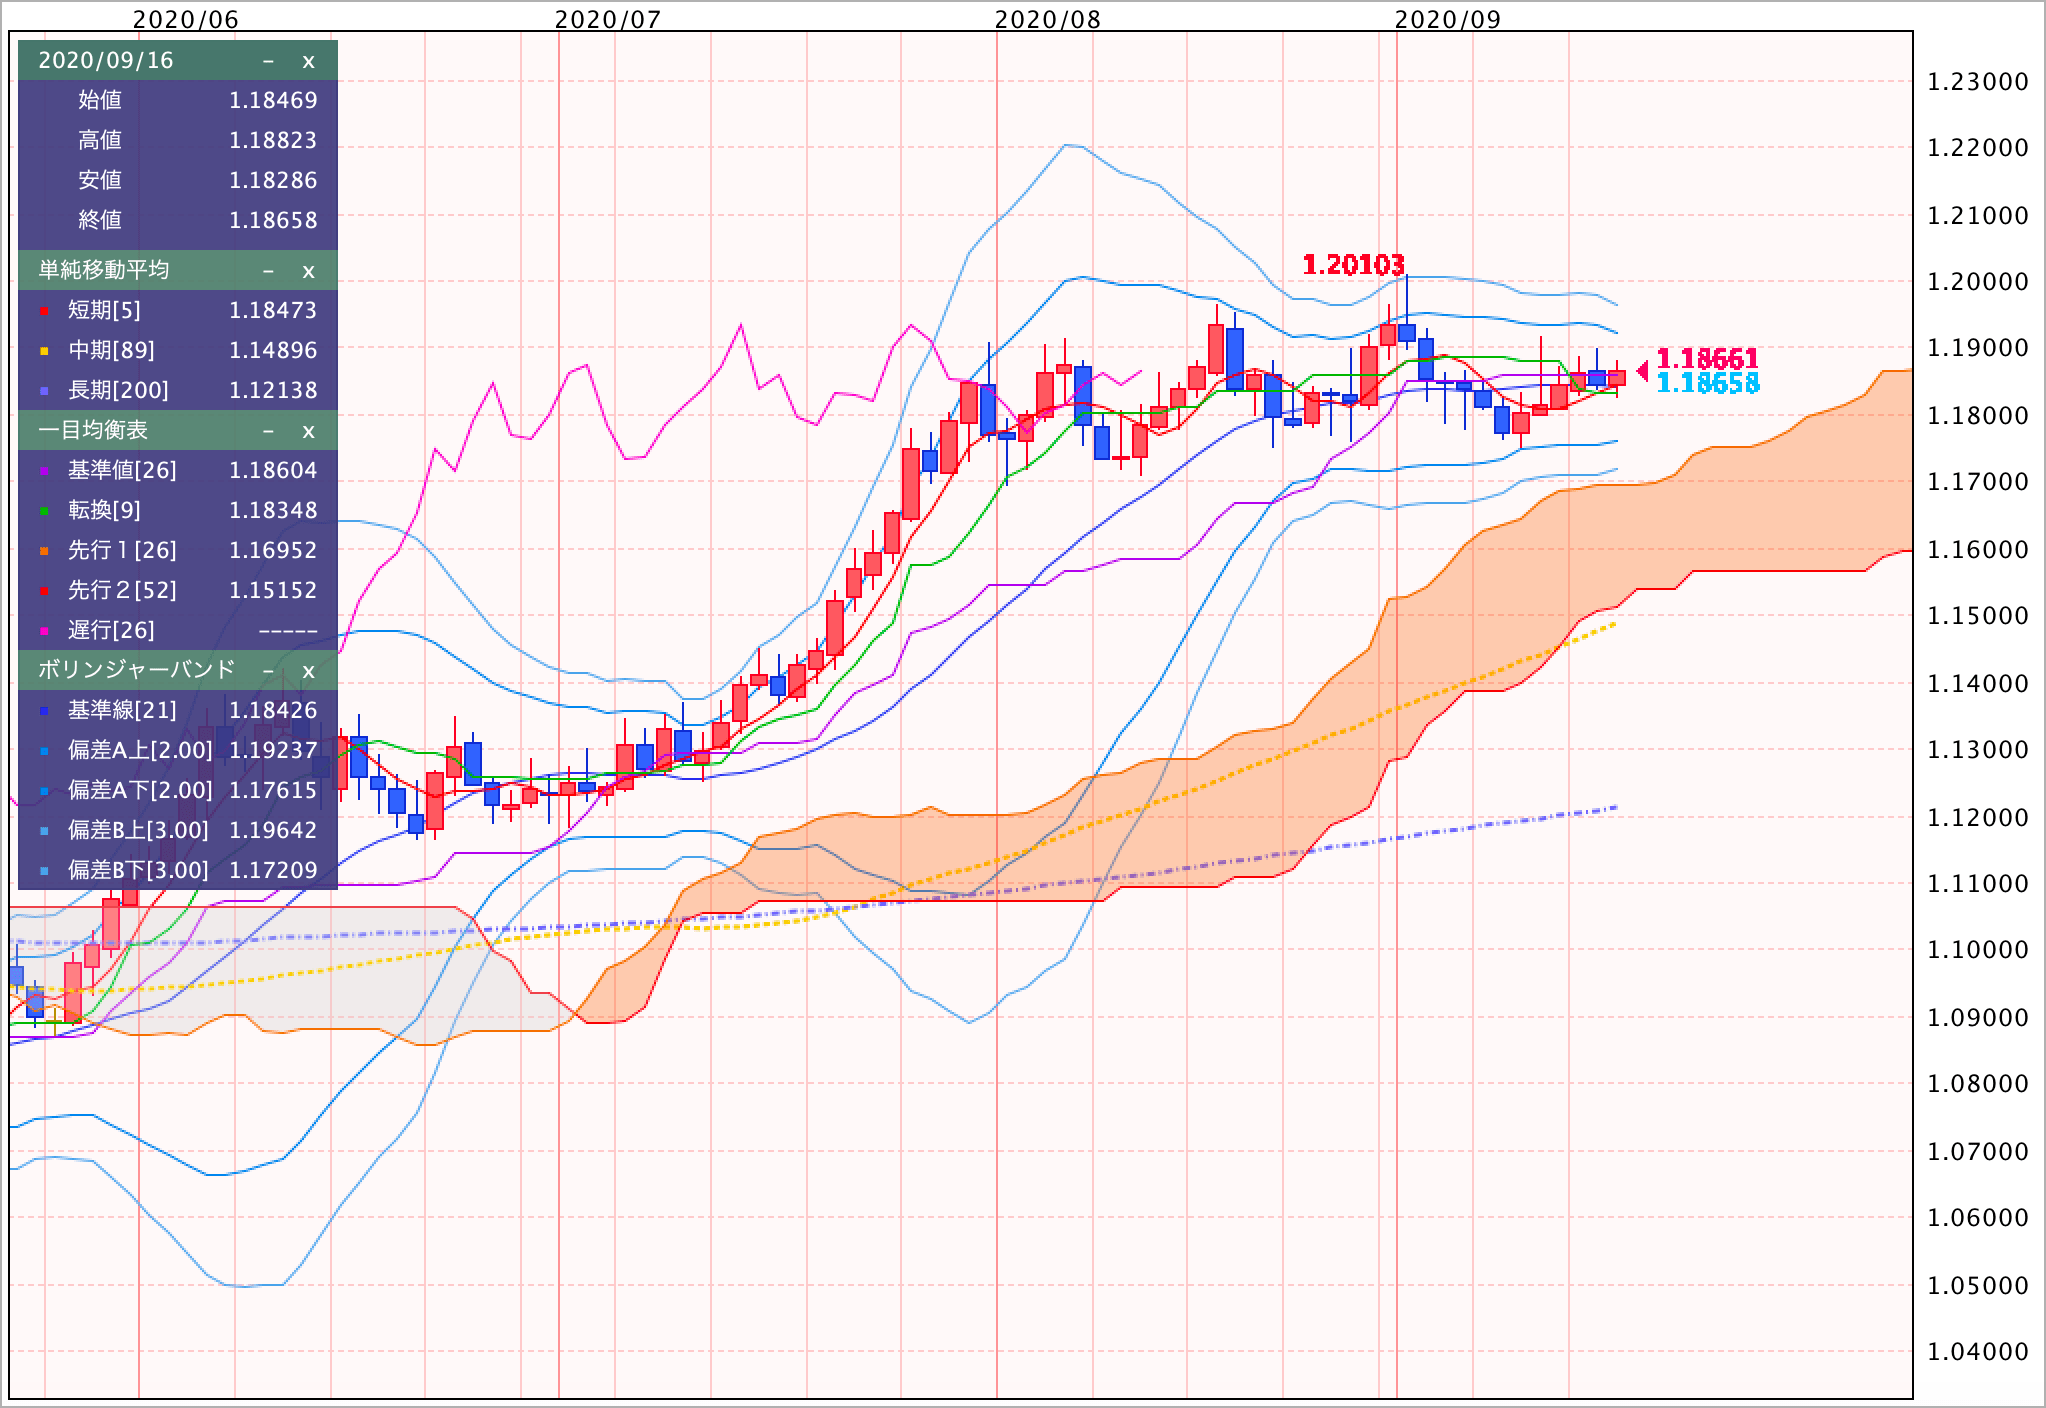The height and width of the screenshot is (1408, 2046).
Task: Click the 偏差A上[2.00] value 1.19237
Action: click(x=273, y=750)
